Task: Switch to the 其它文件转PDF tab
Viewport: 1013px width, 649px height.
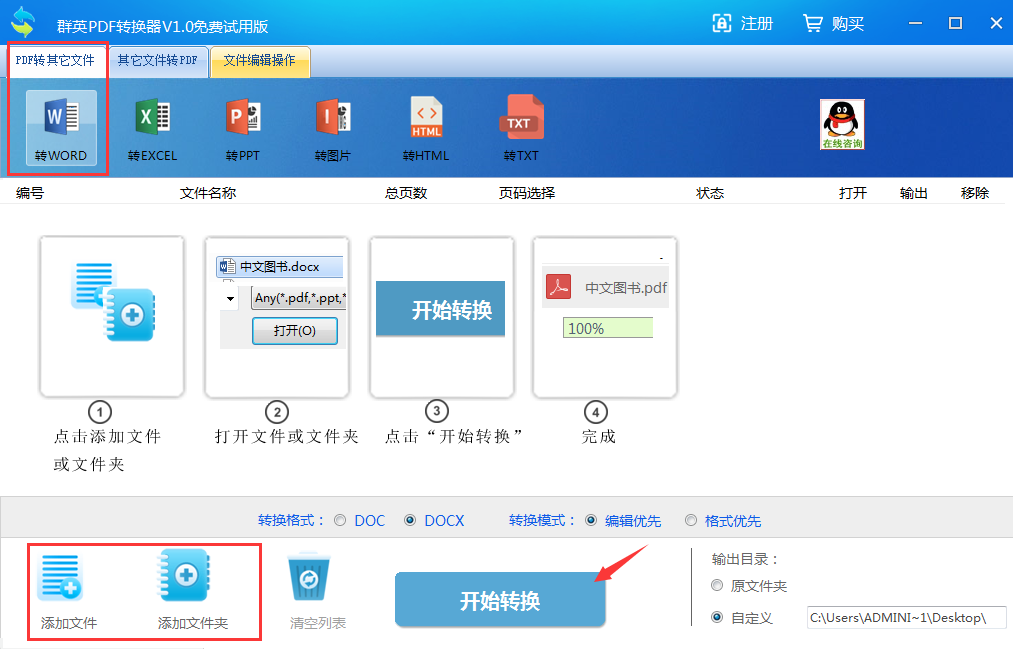Action: [x=158, y=61]
